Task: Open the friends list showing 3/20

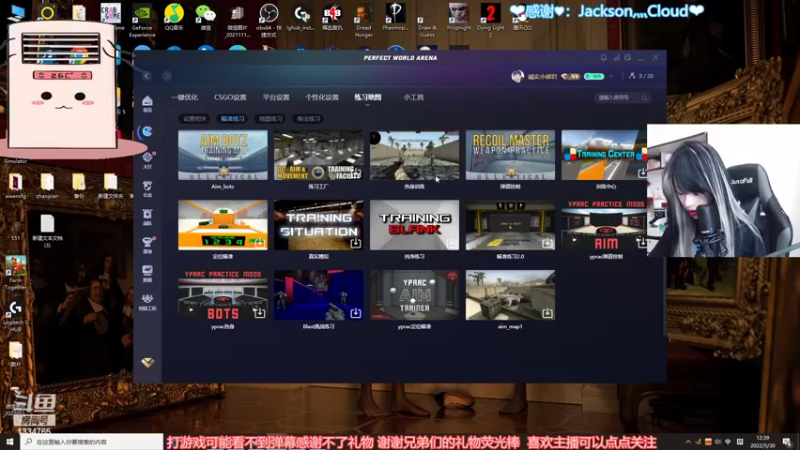Action: 641,76
